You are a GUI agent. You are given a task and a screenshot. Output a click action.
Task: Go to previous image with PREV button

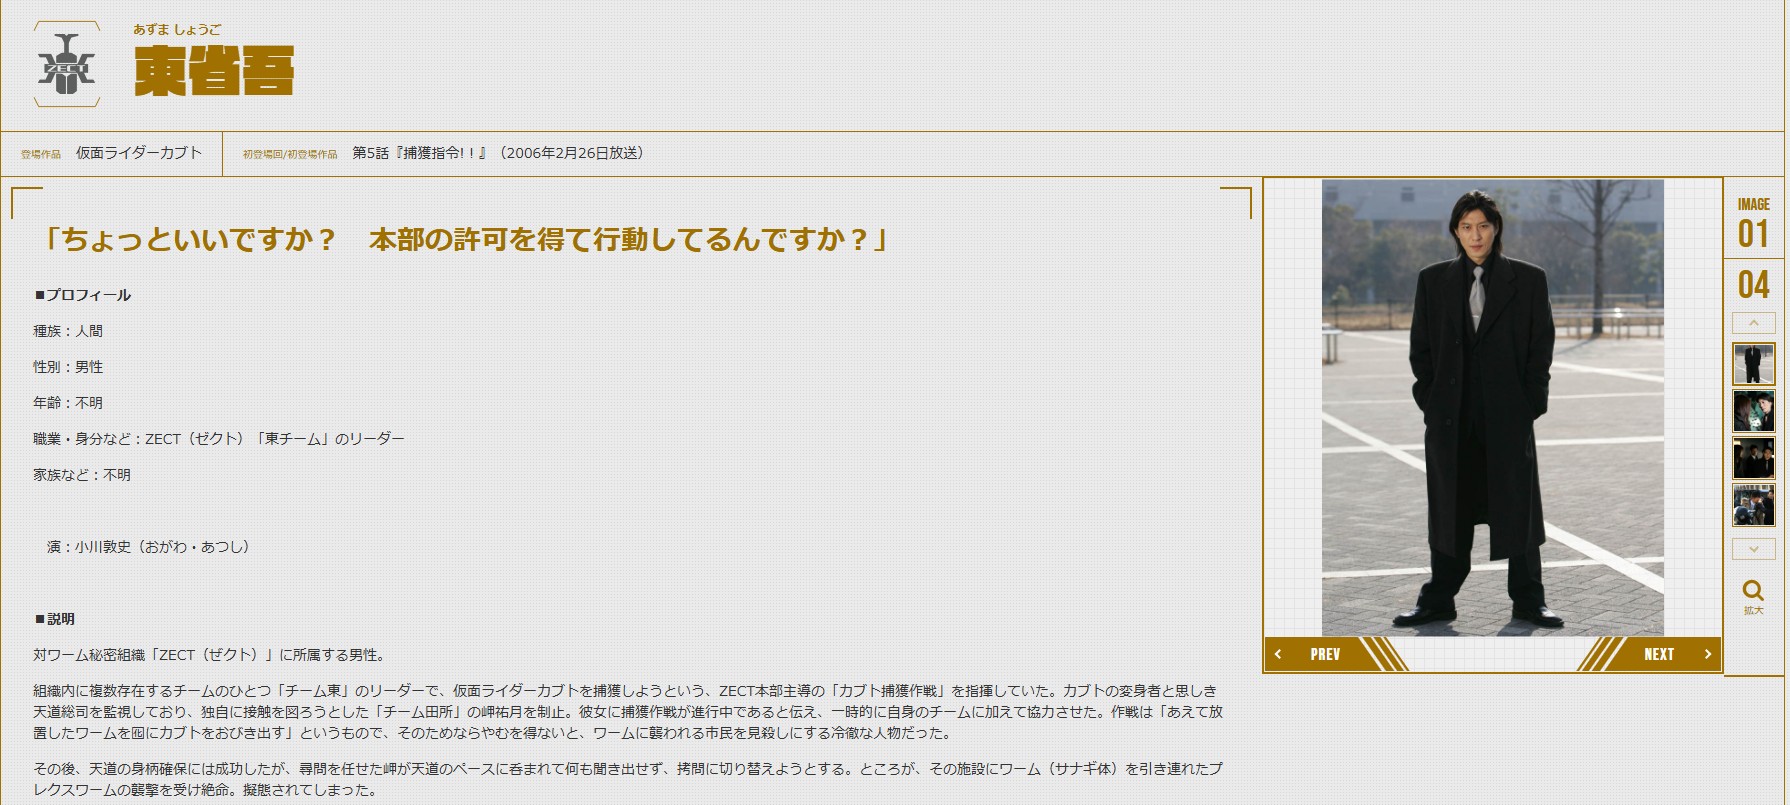click(1336, 654)
